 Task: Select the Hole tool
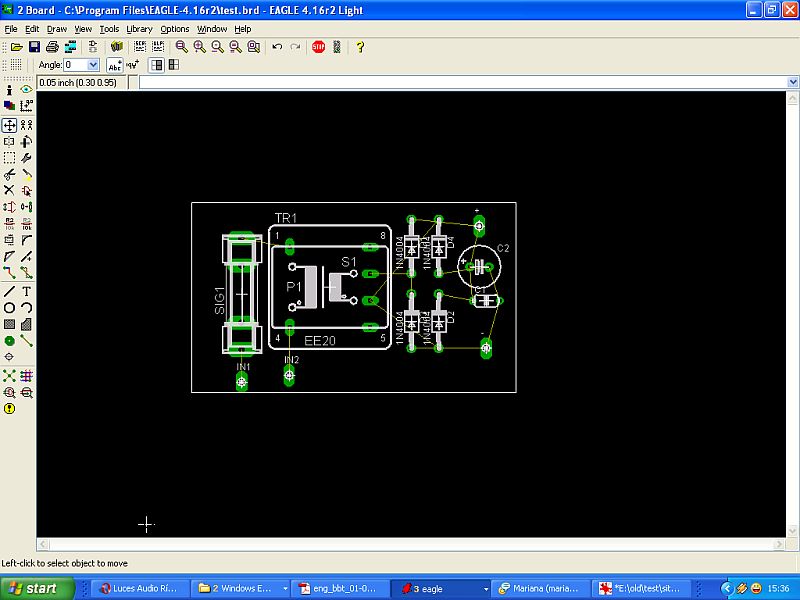(x=9, y=357)
